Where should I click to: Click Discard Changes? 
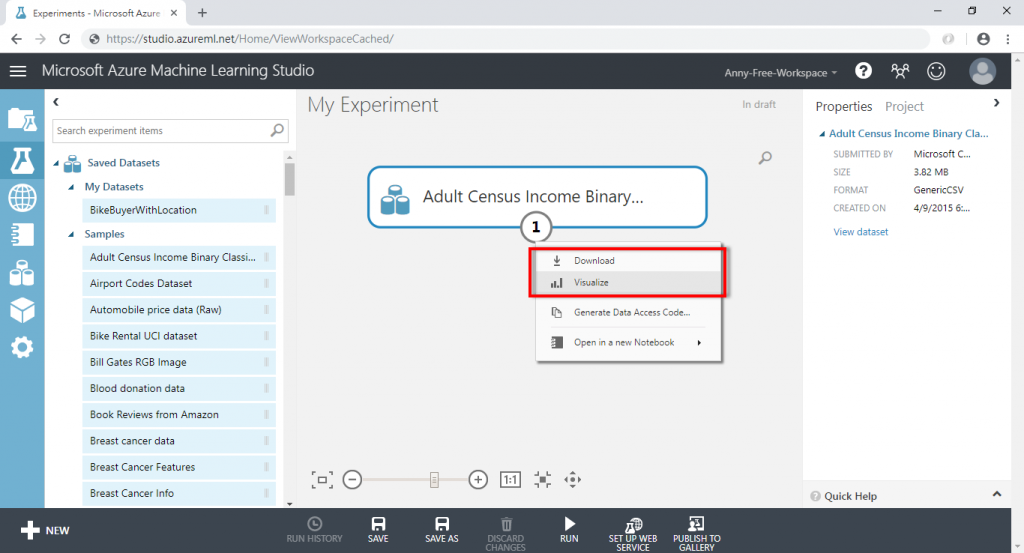505,534
